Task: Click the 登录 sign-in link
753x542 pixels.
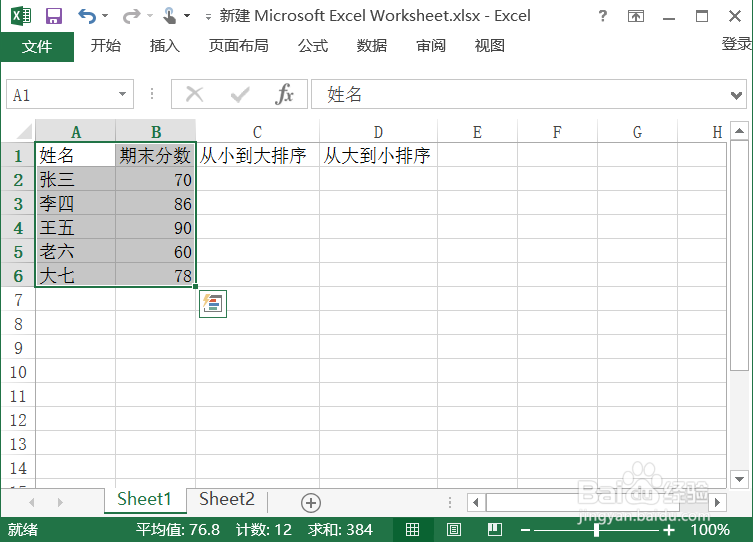Action: [736, 44]
